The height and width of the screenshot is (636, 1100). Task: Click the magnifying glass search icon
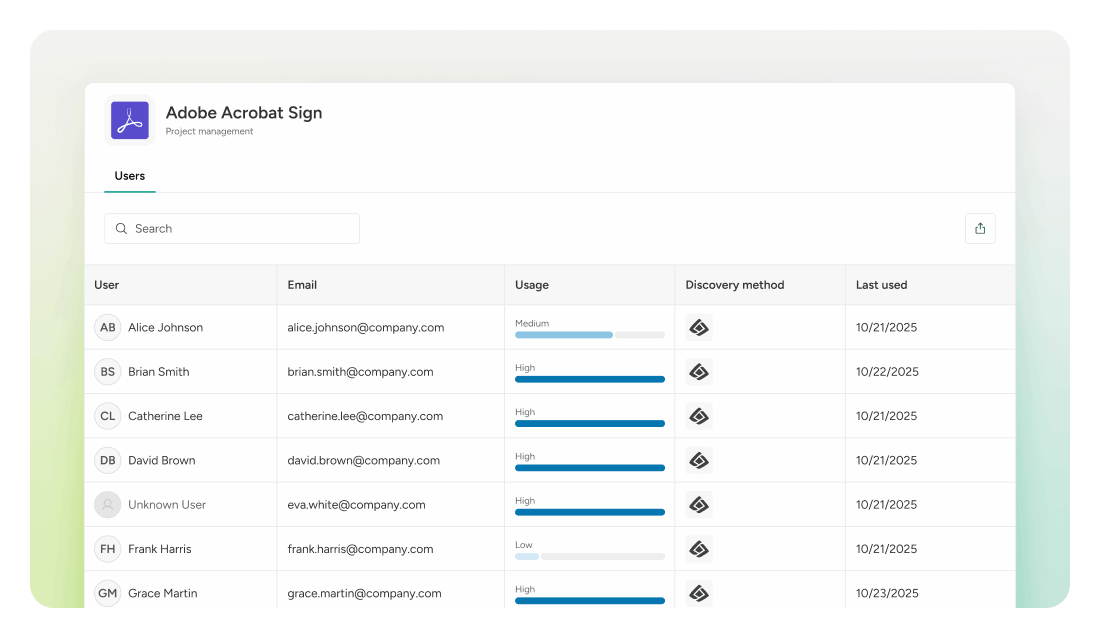tap(121, 229)
